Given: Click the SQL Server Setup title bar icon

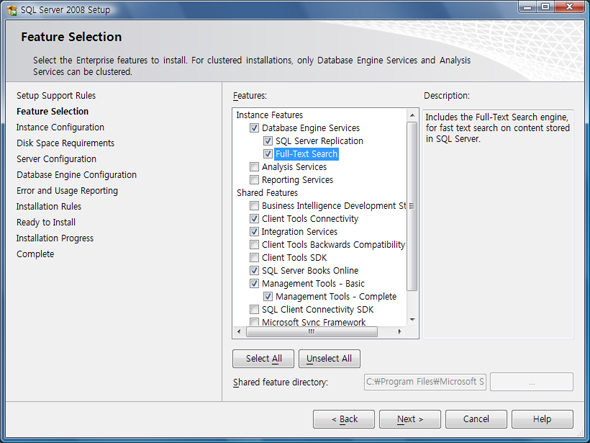Looking at the screenshot, I should pyautogui.click(x=12, y=10).
